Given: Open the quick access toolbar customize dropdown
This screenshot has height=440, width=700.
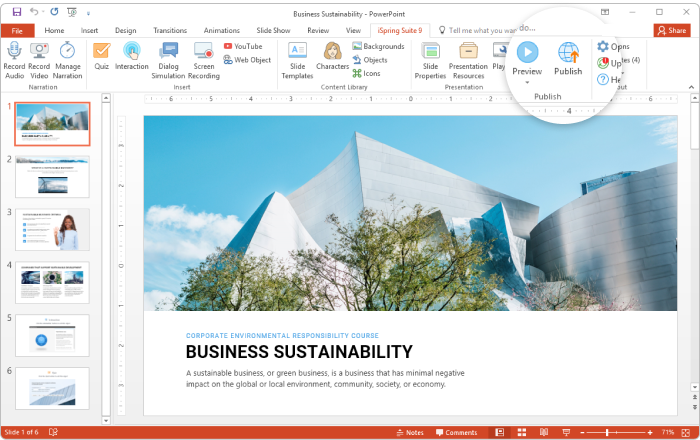Looking at the screenshot, I should pyautogui.click(x=88, y=13).
